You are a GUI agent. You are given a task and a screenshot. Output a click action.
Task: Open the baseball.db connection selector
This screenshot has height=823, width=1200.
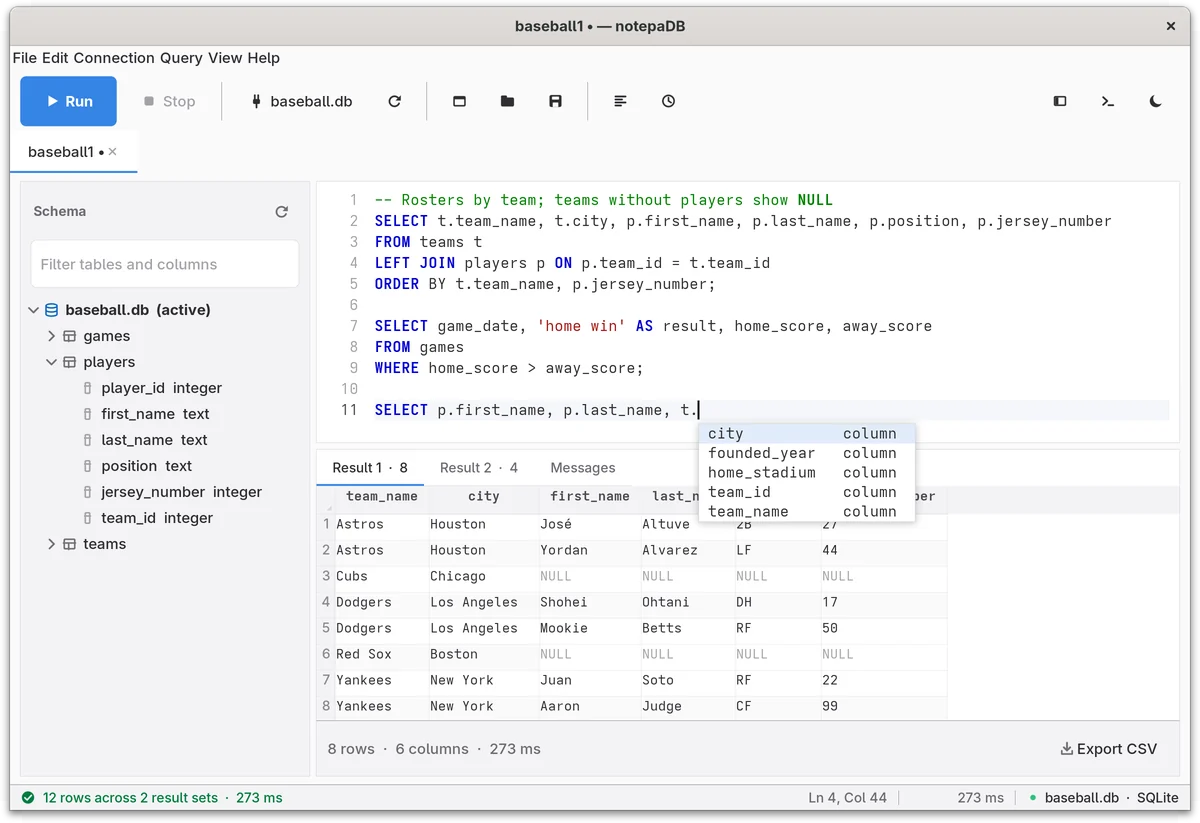coord(301,101)
